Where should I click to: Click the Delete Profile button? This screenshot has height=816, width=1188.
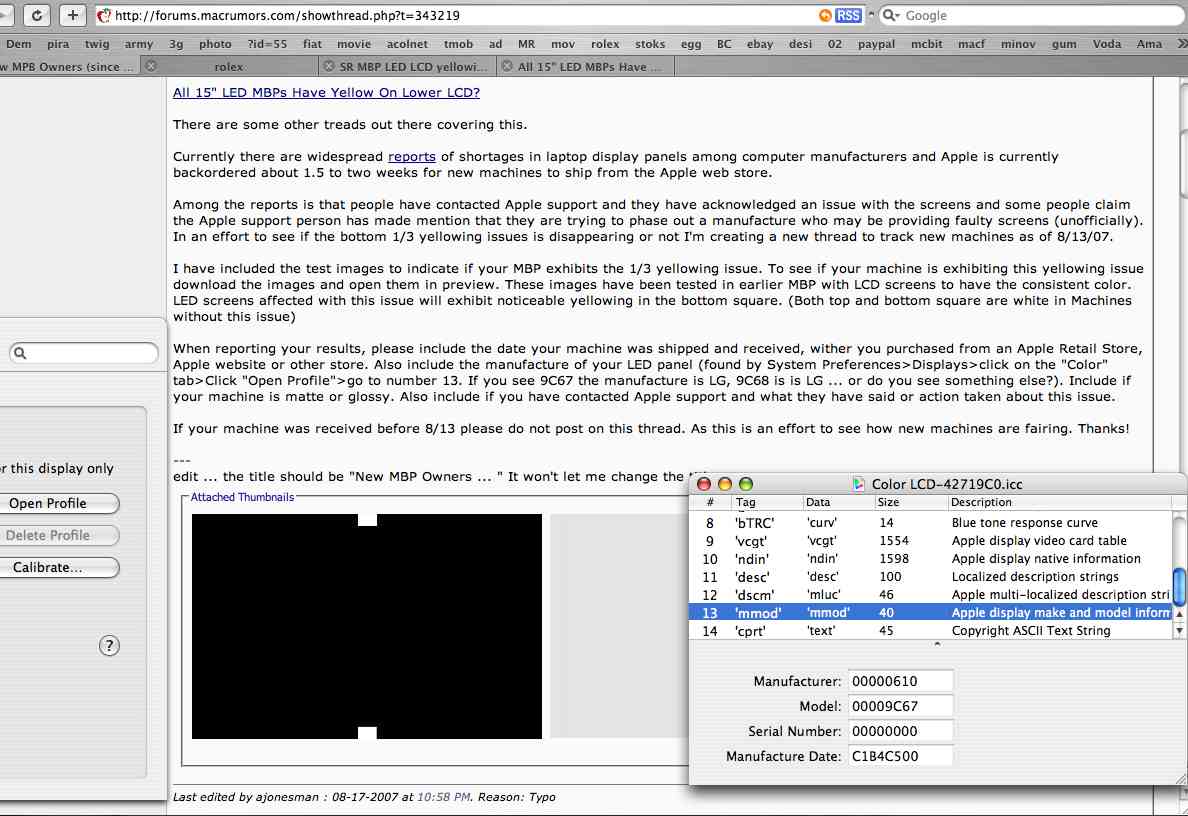59,535
